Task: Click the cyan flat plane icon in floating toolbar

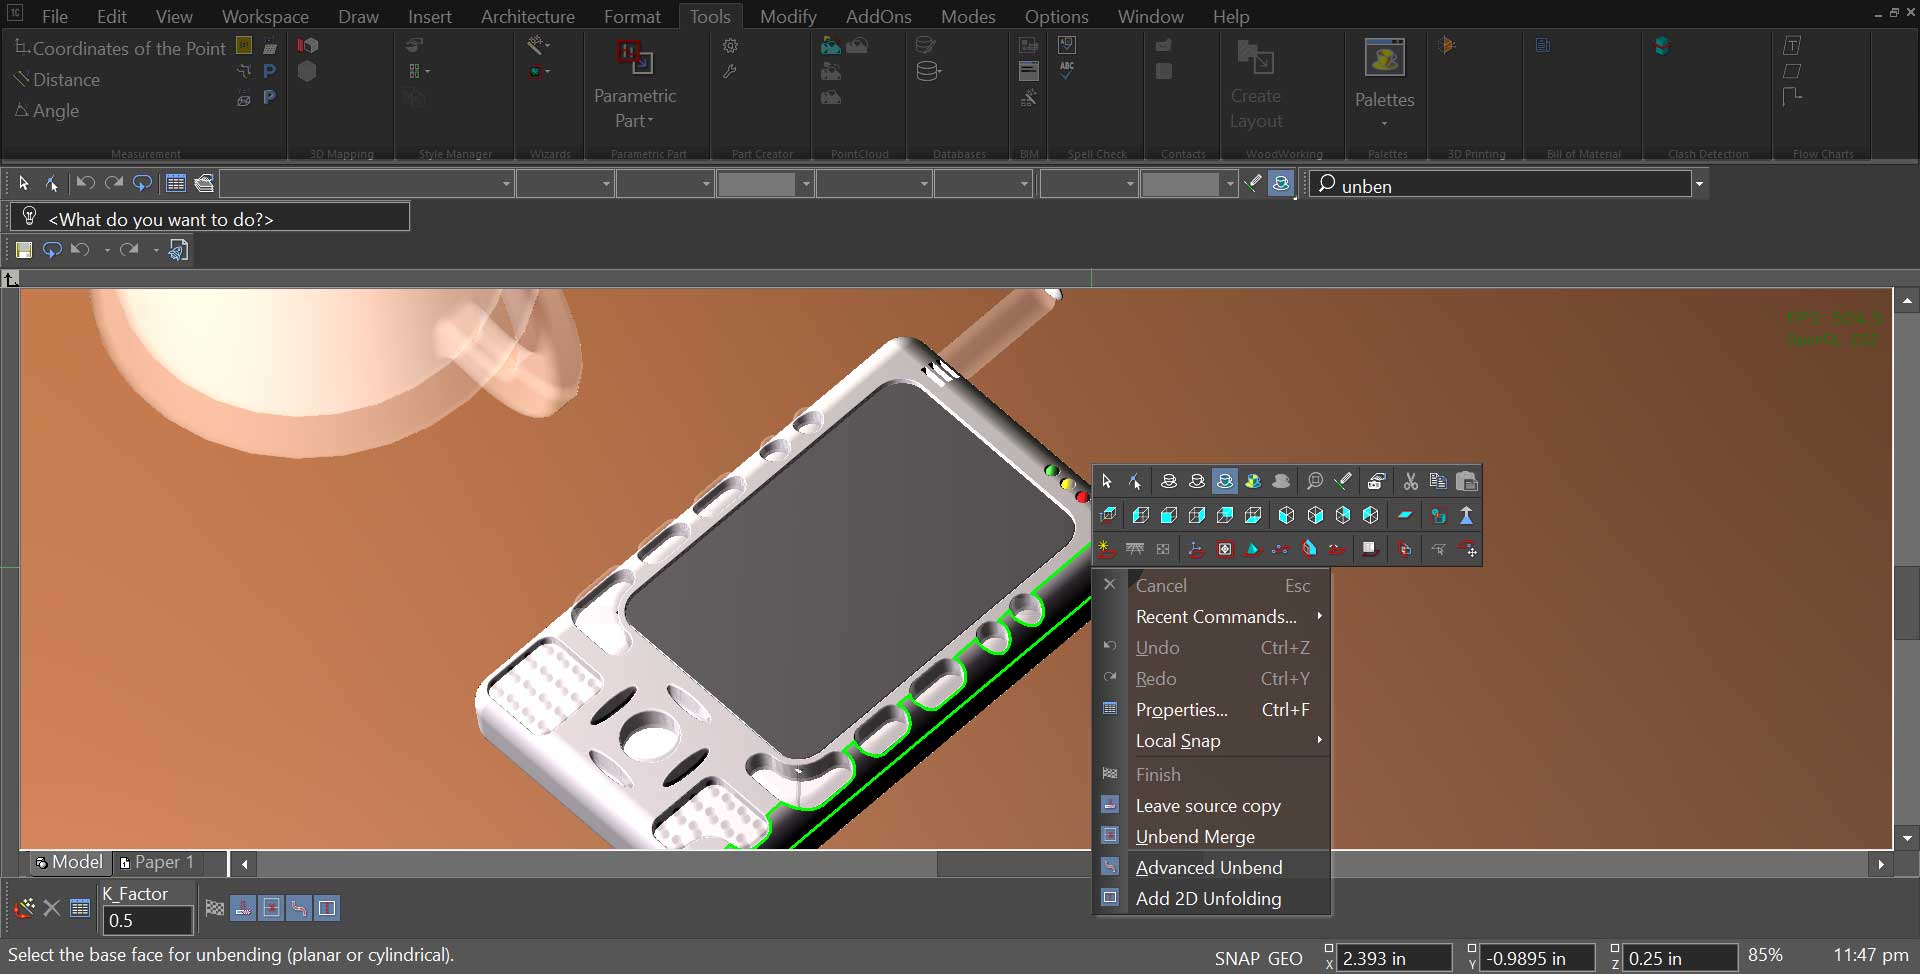Action: (1404, 516)
